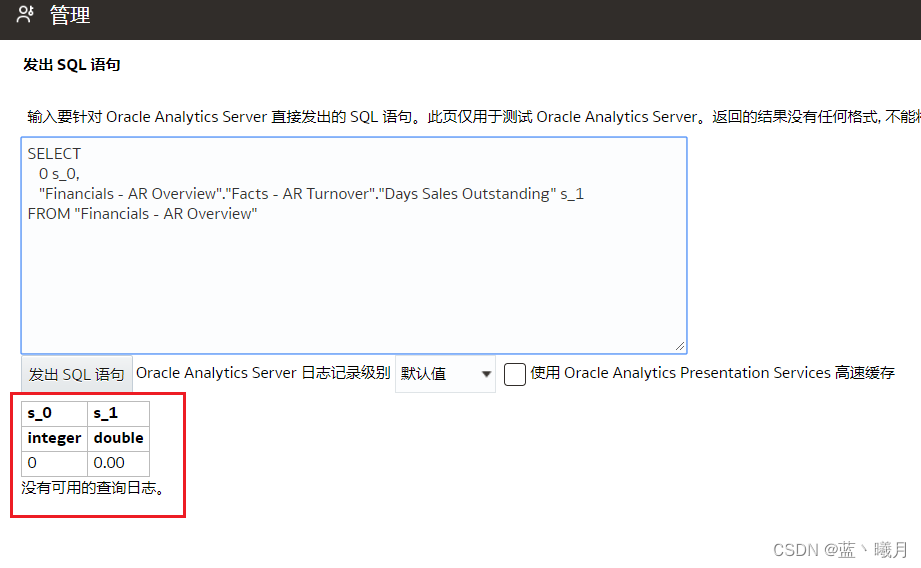Screen dimensions: 921x568
Task: Click the user administration icon beside 管理
Action: tap(25, 14)
